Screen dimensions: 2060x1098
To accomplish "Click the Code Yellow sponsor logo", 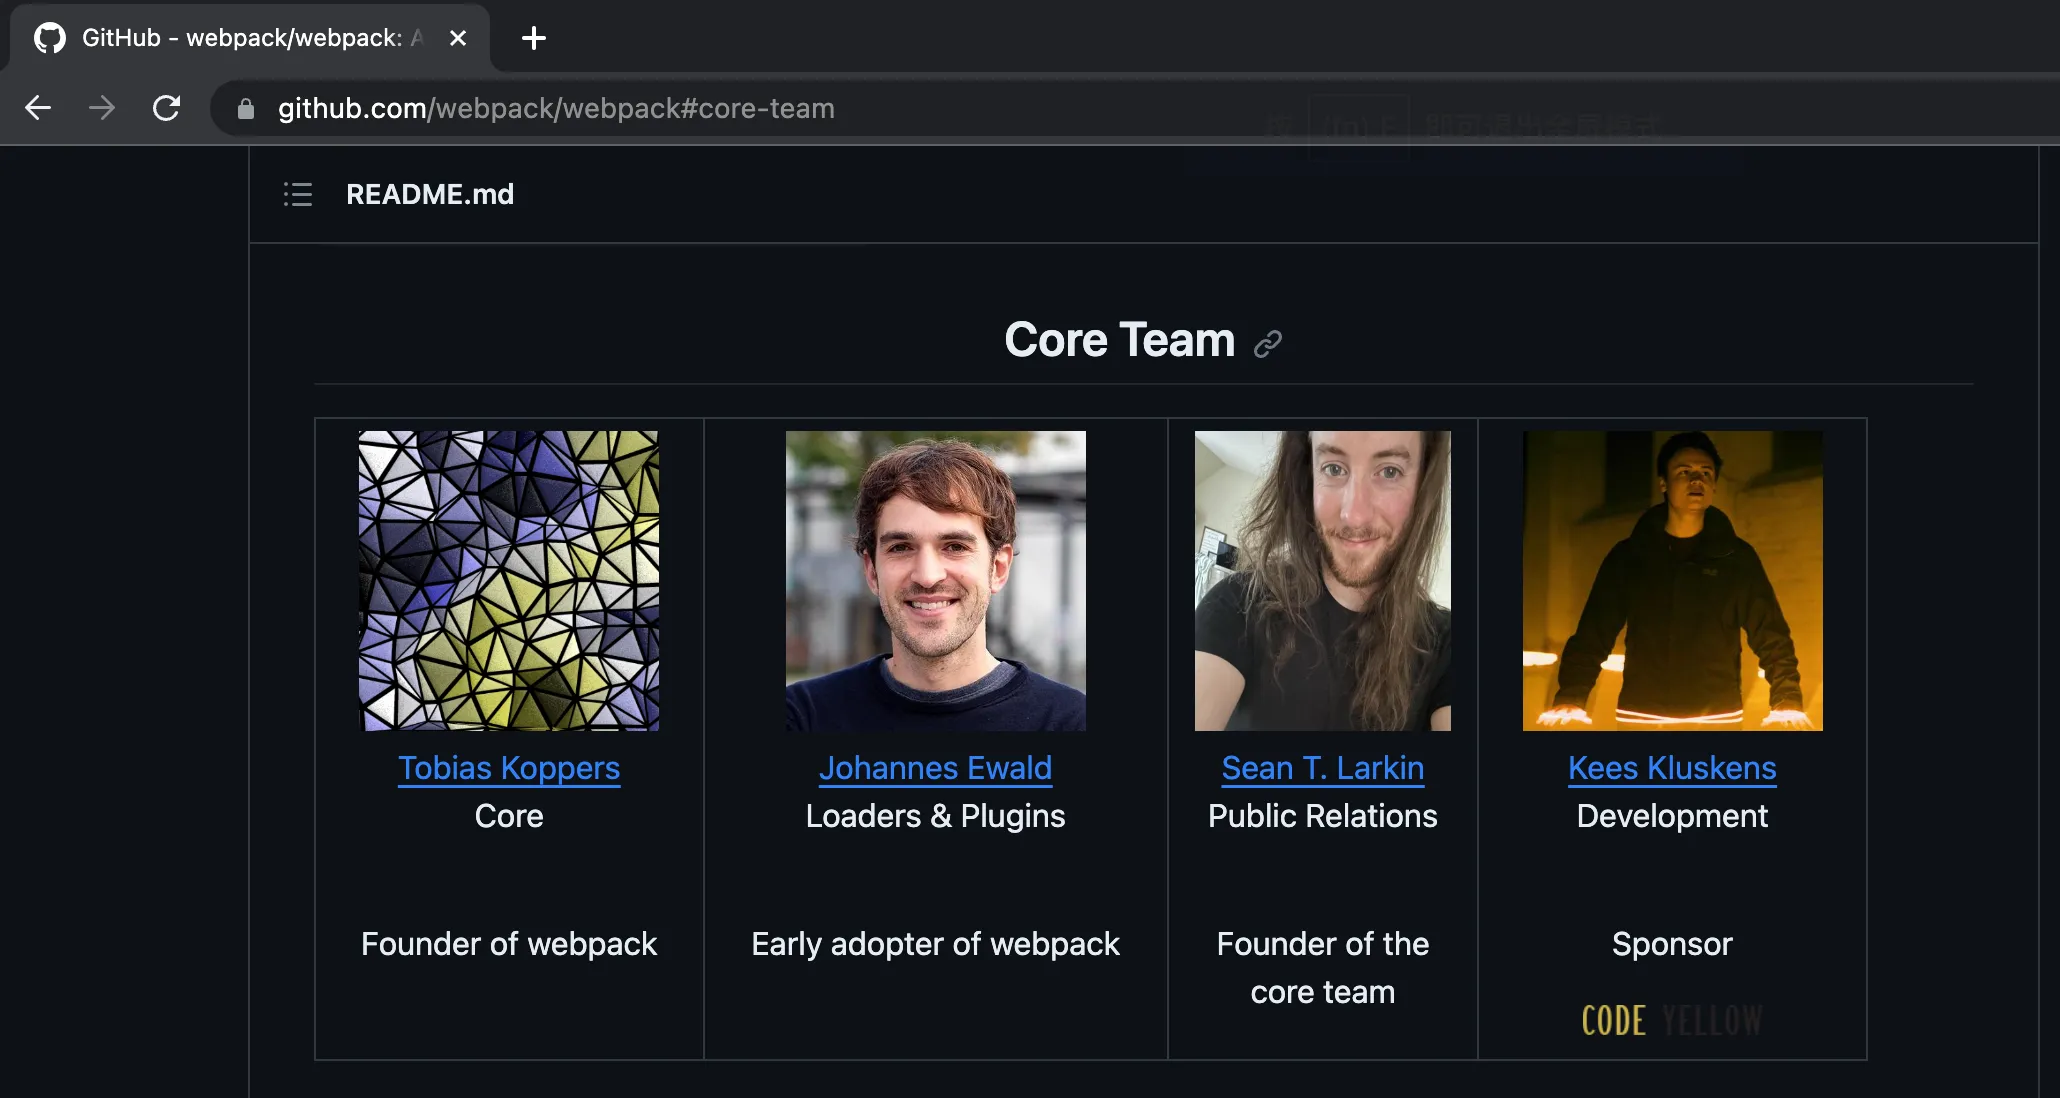I will [1672, 1020].
